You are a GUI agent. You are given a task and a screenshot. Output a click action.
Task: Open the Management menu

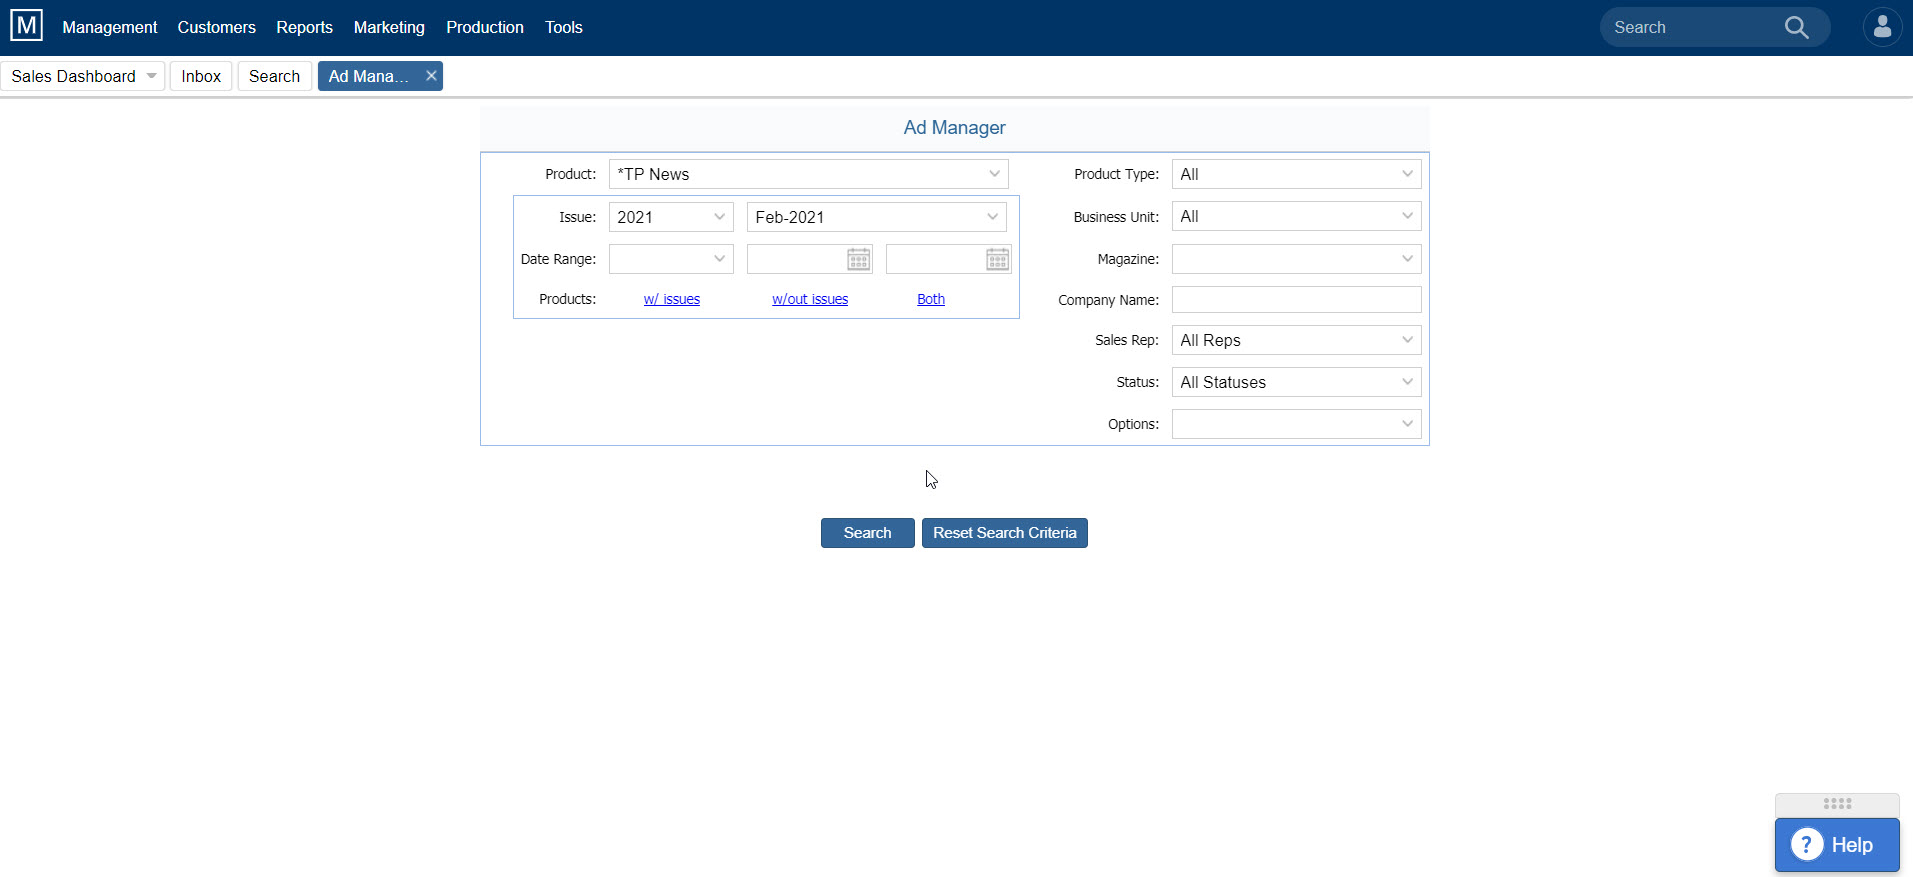pos(110,27)
